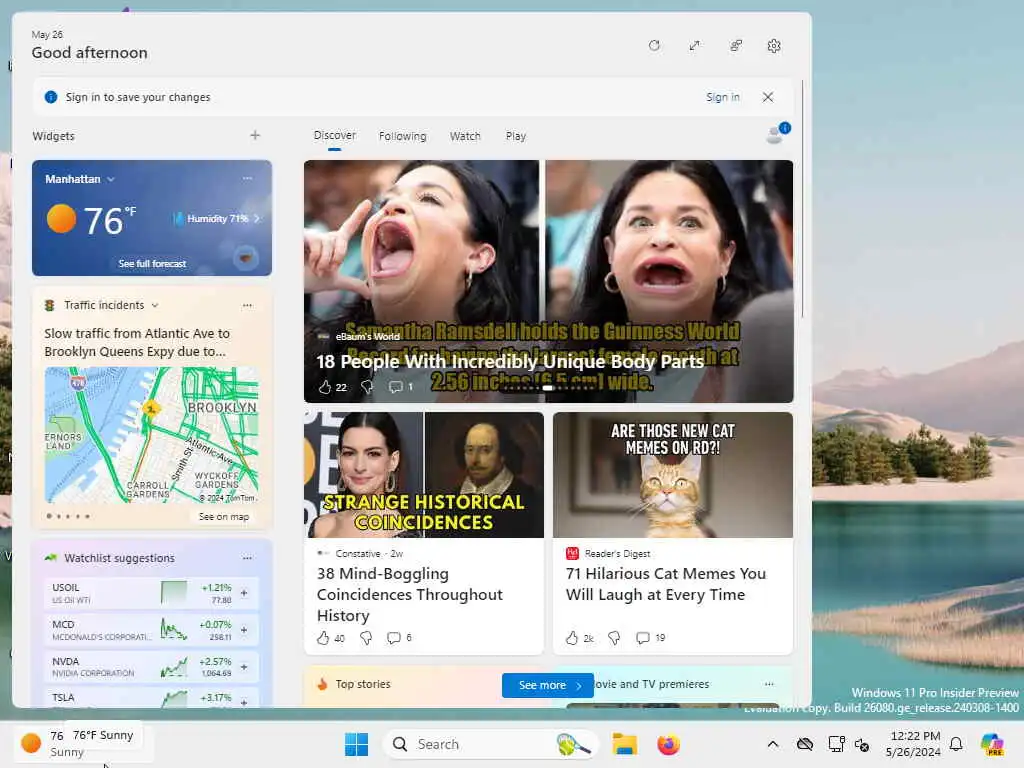Screen dimensions: 1024x768
Task: Open Copilot preview icon in taskbar
Action: tap(993, 744)
